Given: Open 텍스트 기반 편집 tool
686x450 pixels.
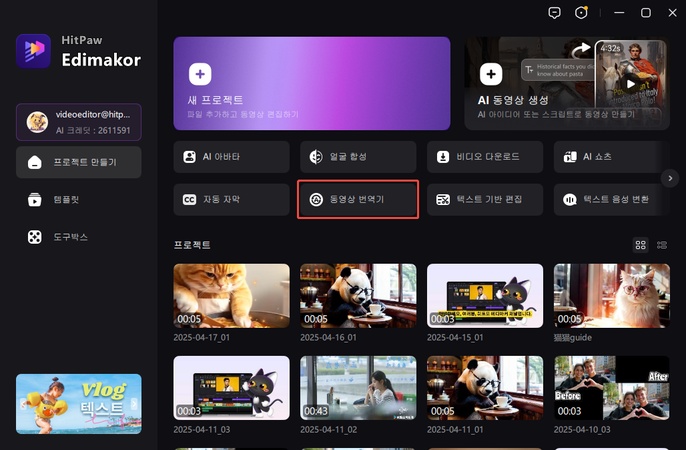Looking at the screenshot, I should pyautogui.click(x=485, y=199).
